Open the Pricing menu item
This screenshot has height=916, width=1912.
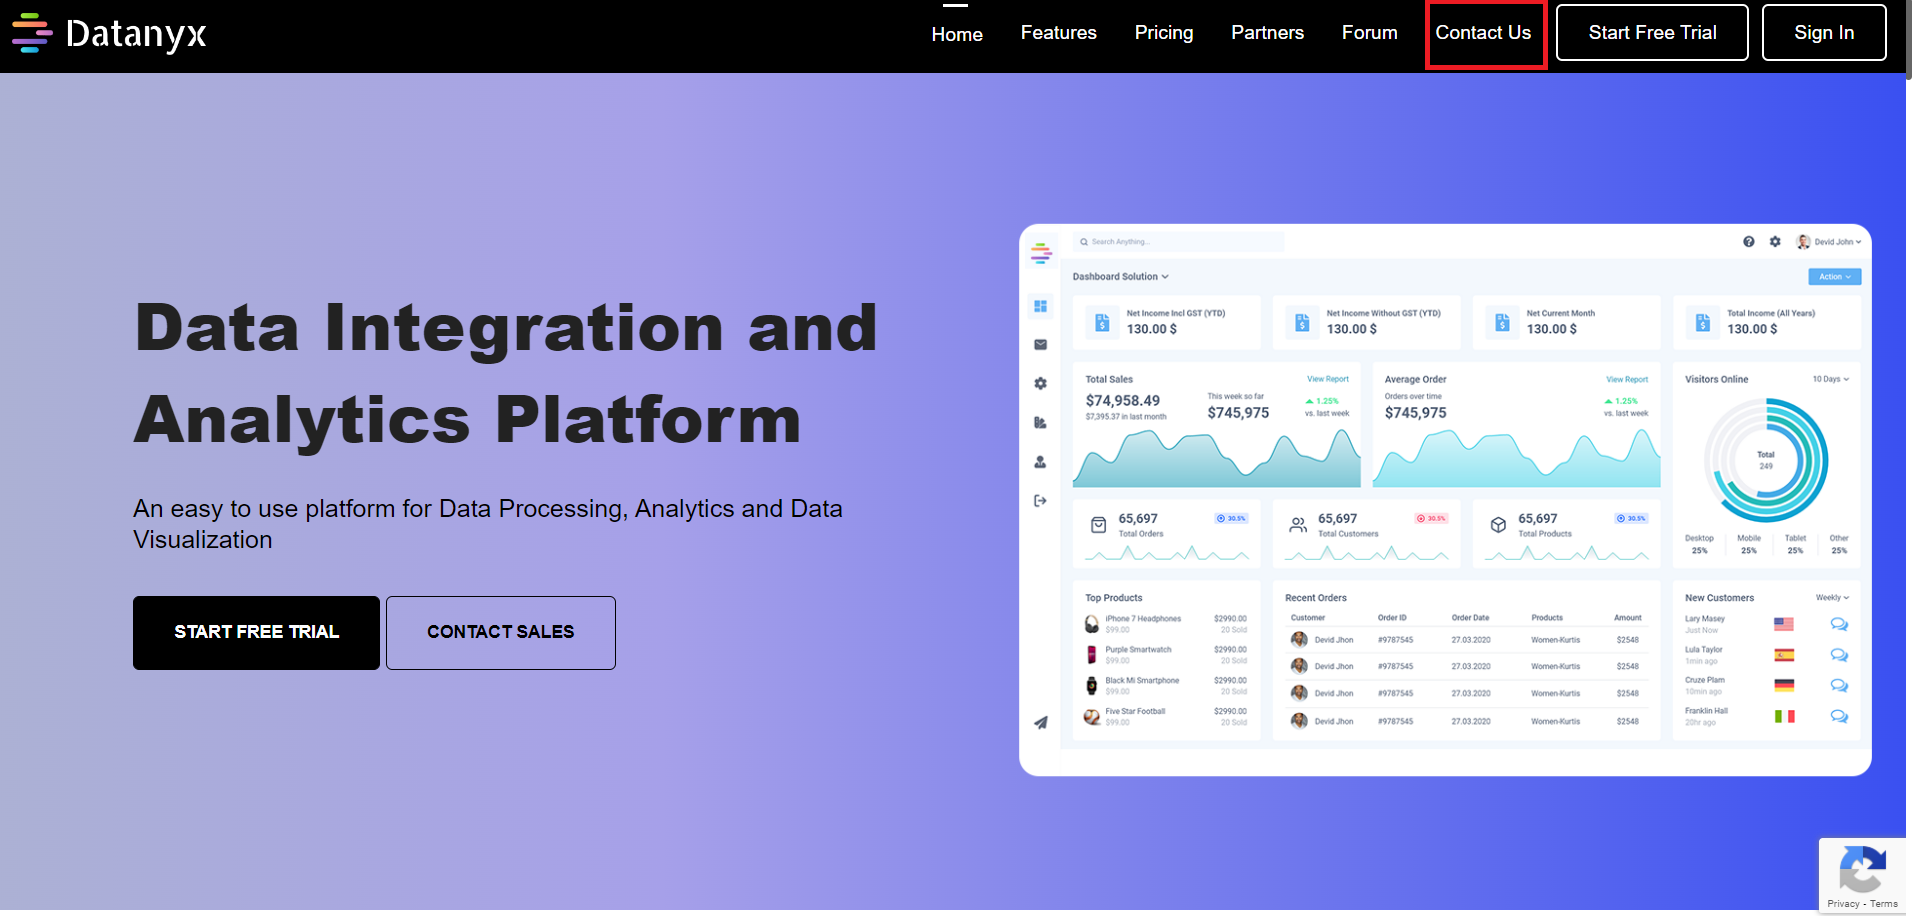[1163, 33]
